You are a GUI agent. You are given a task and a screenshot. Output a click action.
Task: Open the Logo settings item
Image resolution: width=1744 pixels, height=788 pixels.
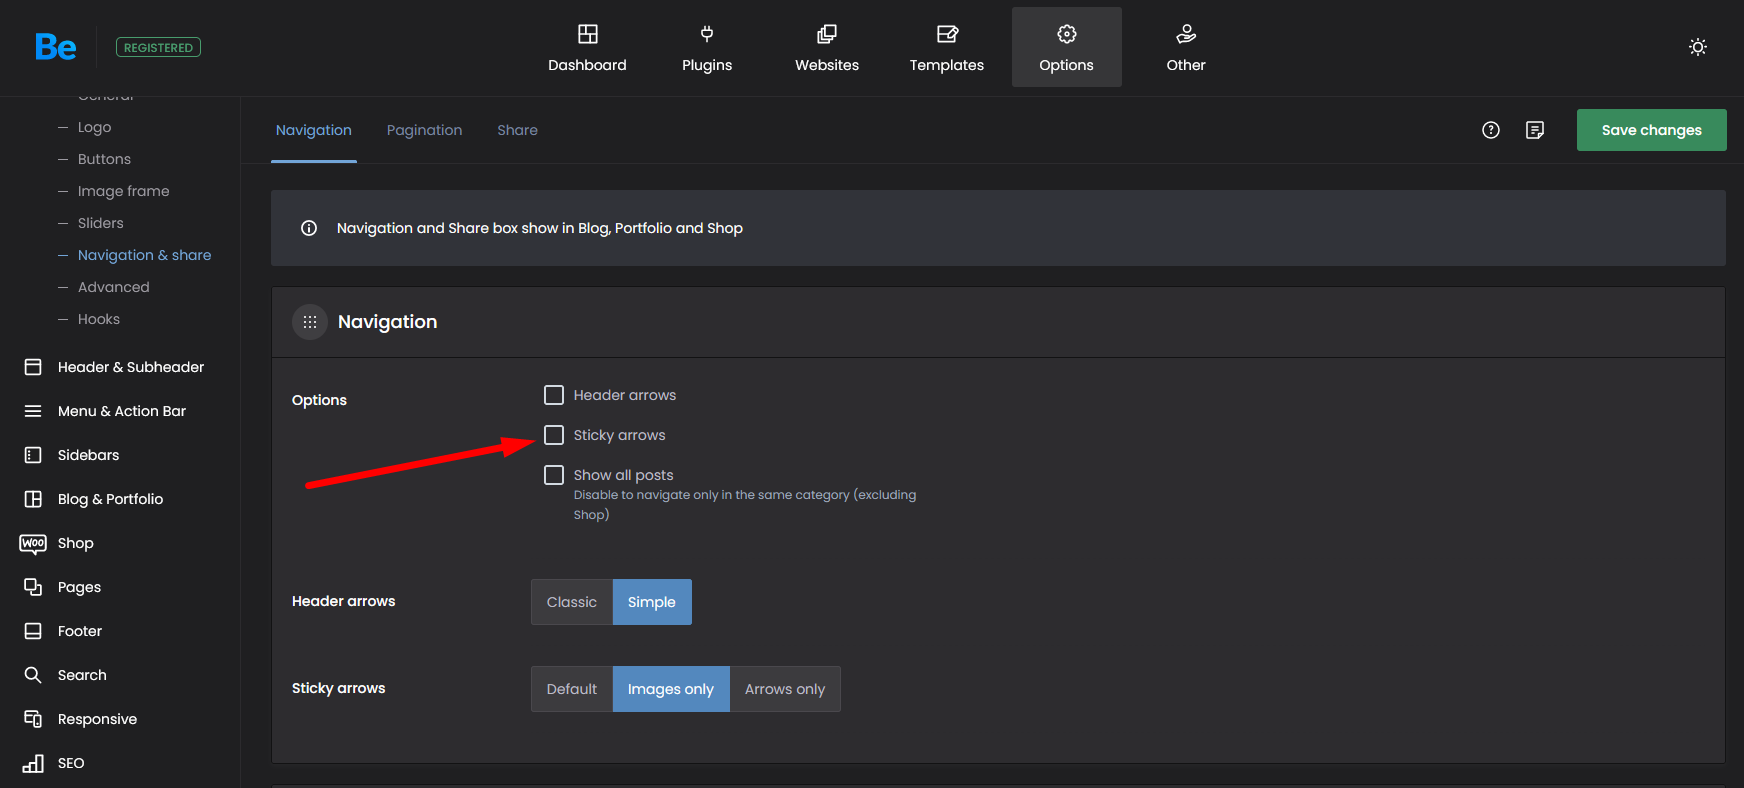(95, 127)
